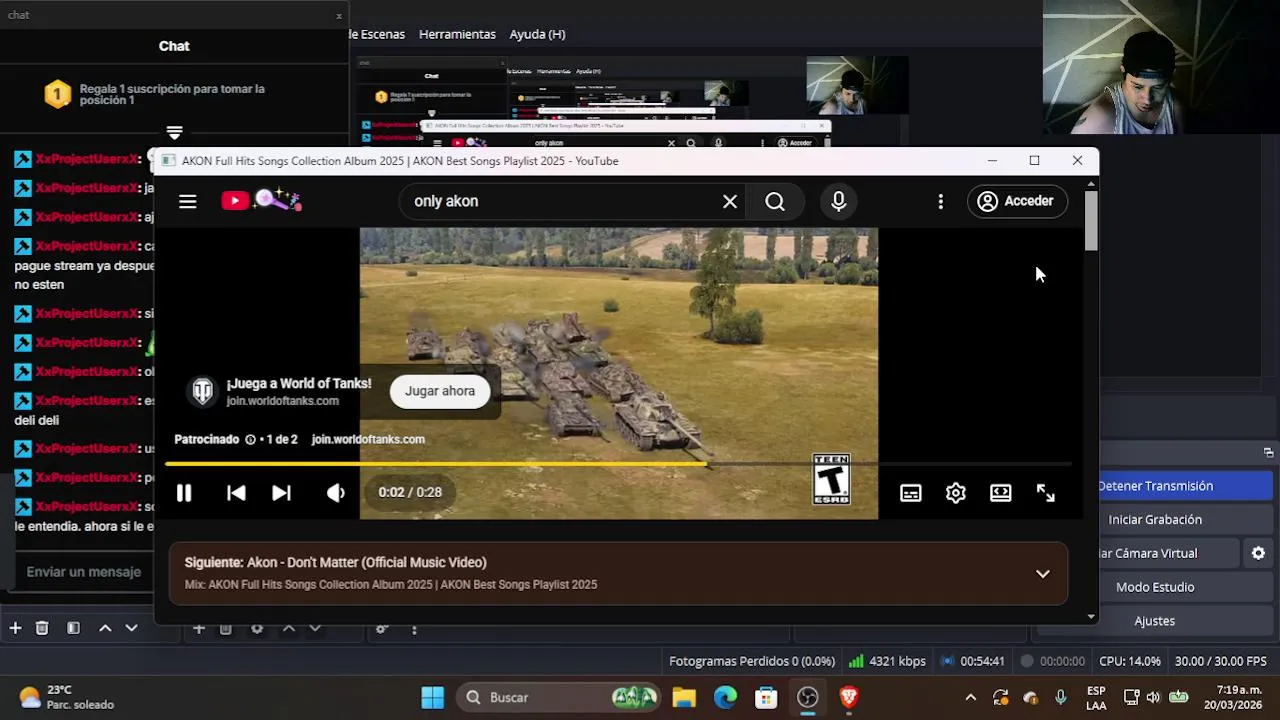Open ad info icon beside Patrocinado
Screen dimensions: 1280x720
pyautogui.click(x=250, y=439)
